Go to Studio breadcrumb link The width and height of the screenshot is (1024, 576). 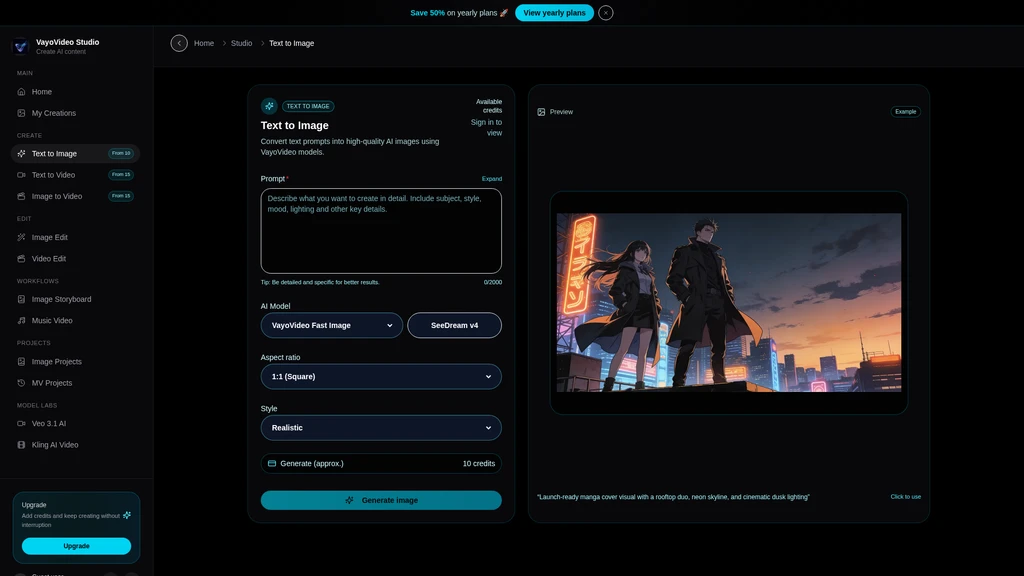[241, 43]
